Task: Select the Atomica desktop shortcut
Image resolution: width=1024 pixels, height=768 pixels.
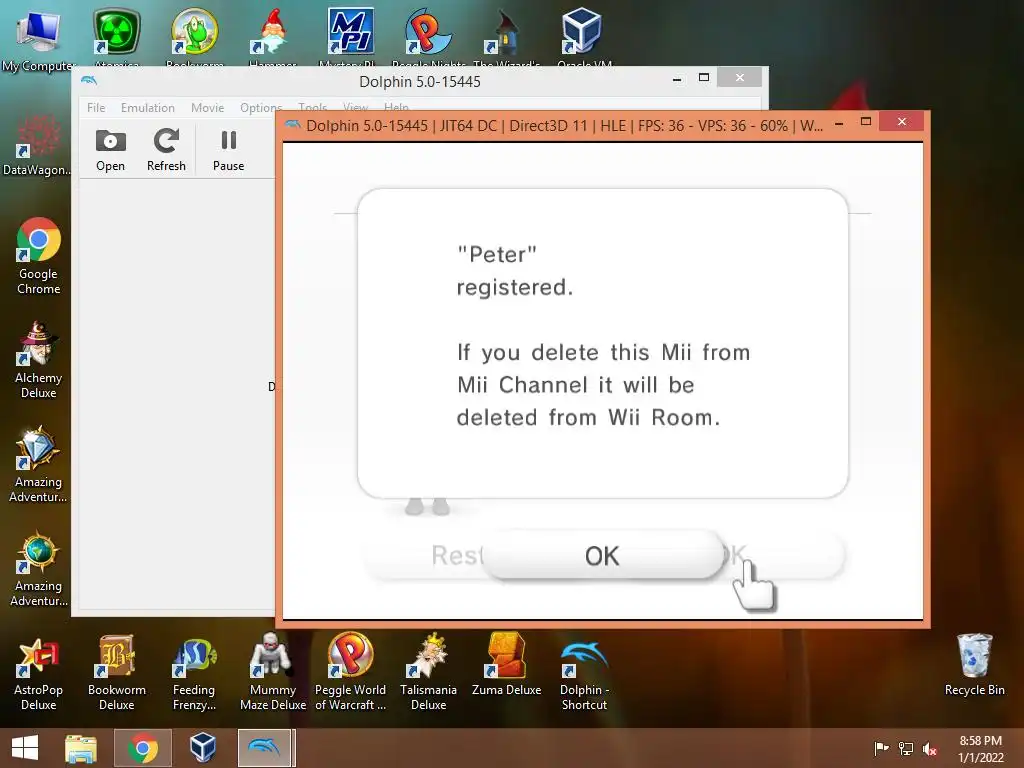Action: click(x=117, y=36)
